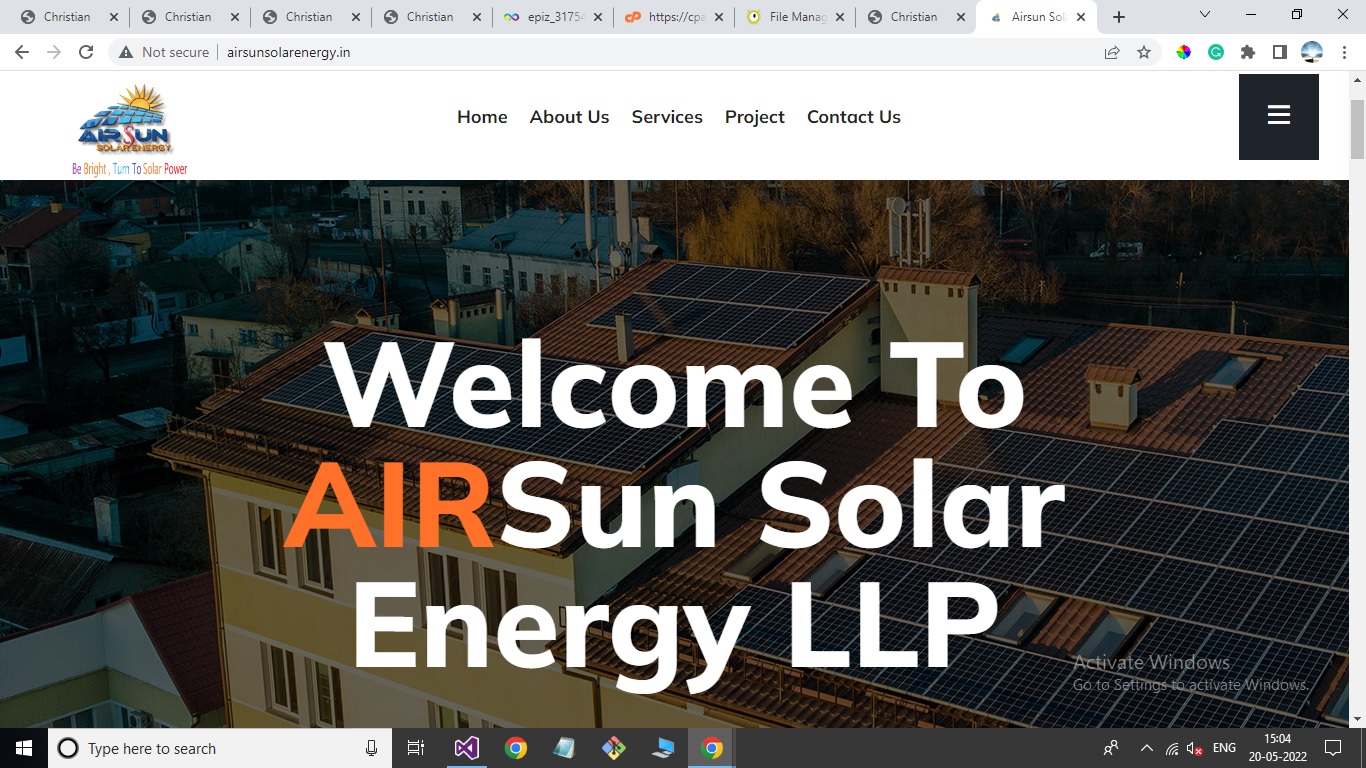Screen dimensions: 1366x768
Task: Open the Git diamond icon app in taskbar
Action: pyautogui.click(x=613, y=748)
